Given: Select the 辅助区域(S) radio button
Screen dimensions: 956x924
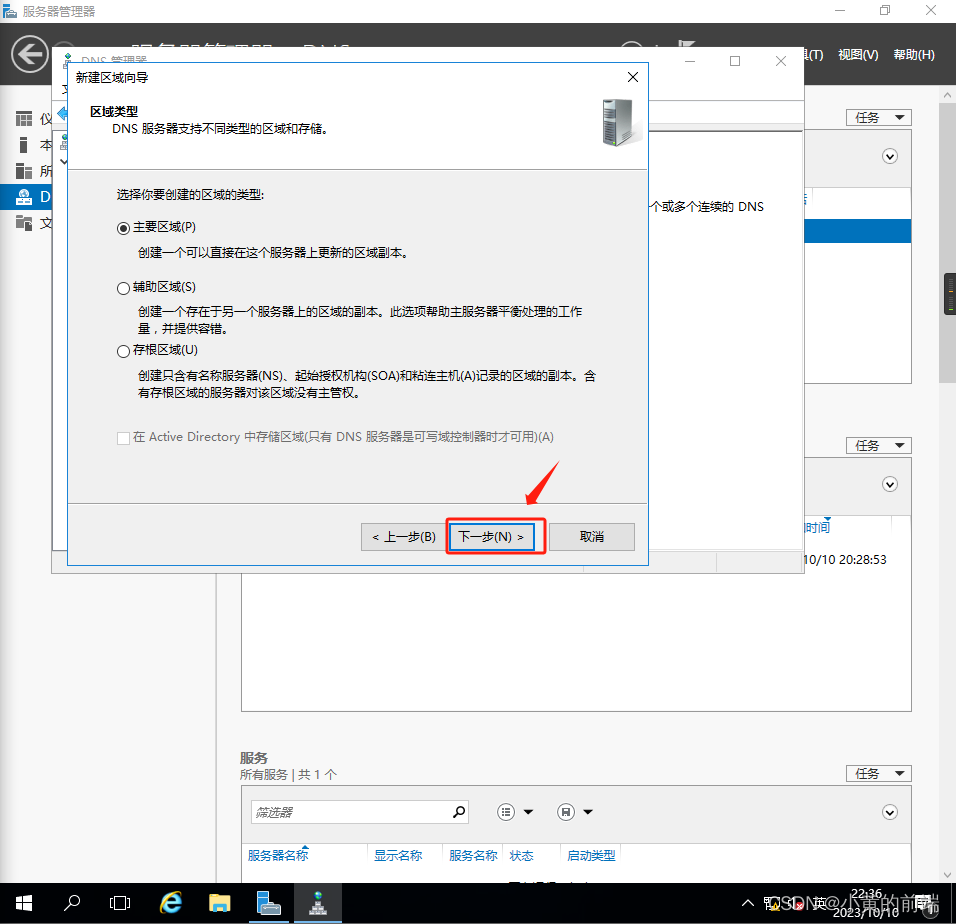Looking at the screenshot, I should tap(123, 288).
